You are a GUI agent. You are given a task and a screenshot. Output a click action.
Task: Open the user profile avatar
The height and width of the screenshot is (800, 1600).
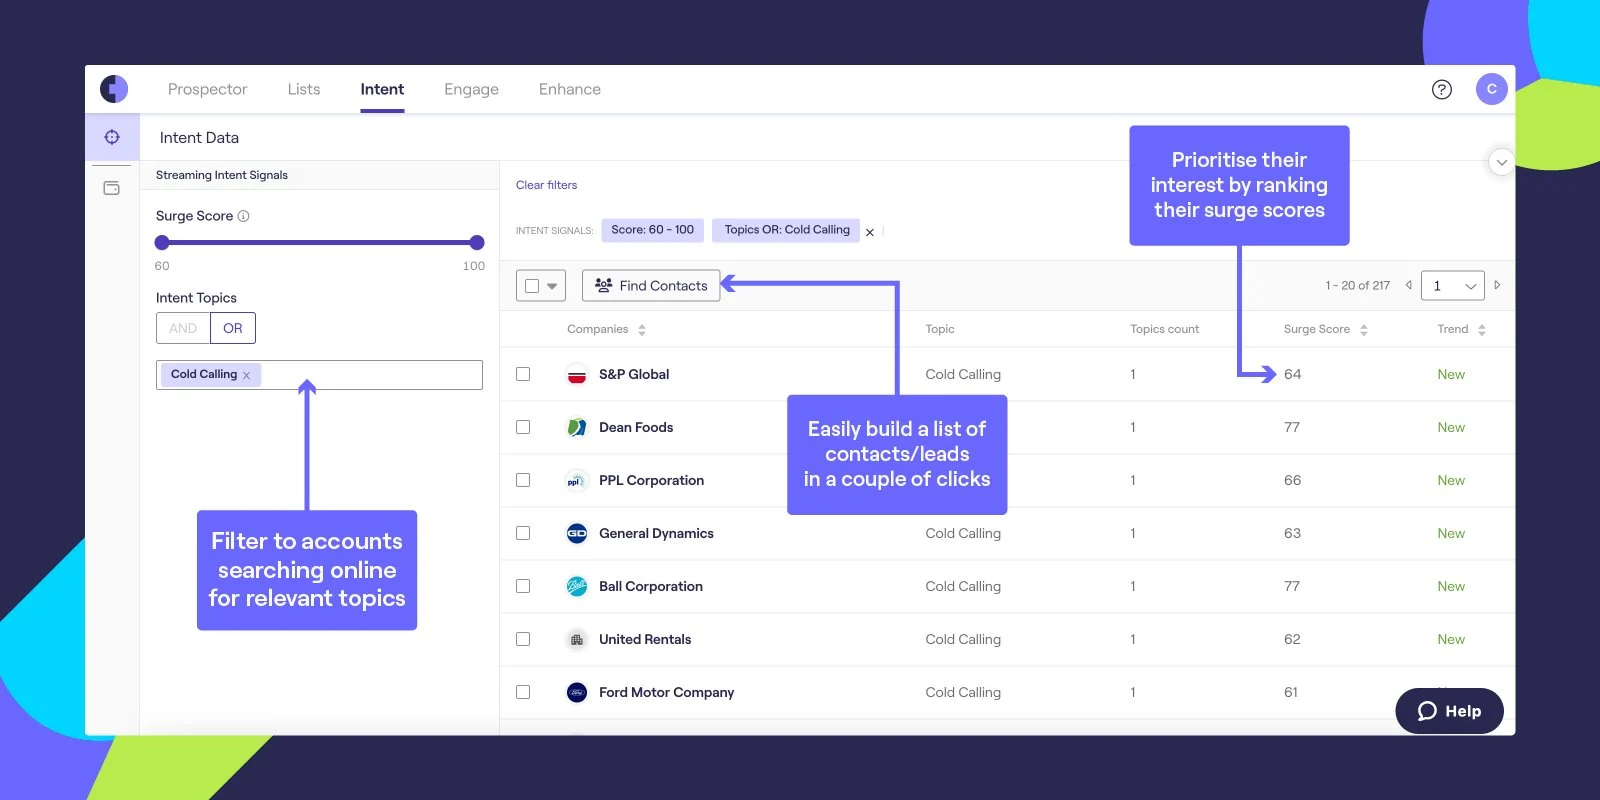pyautogui.click(x=1491, y=89)
